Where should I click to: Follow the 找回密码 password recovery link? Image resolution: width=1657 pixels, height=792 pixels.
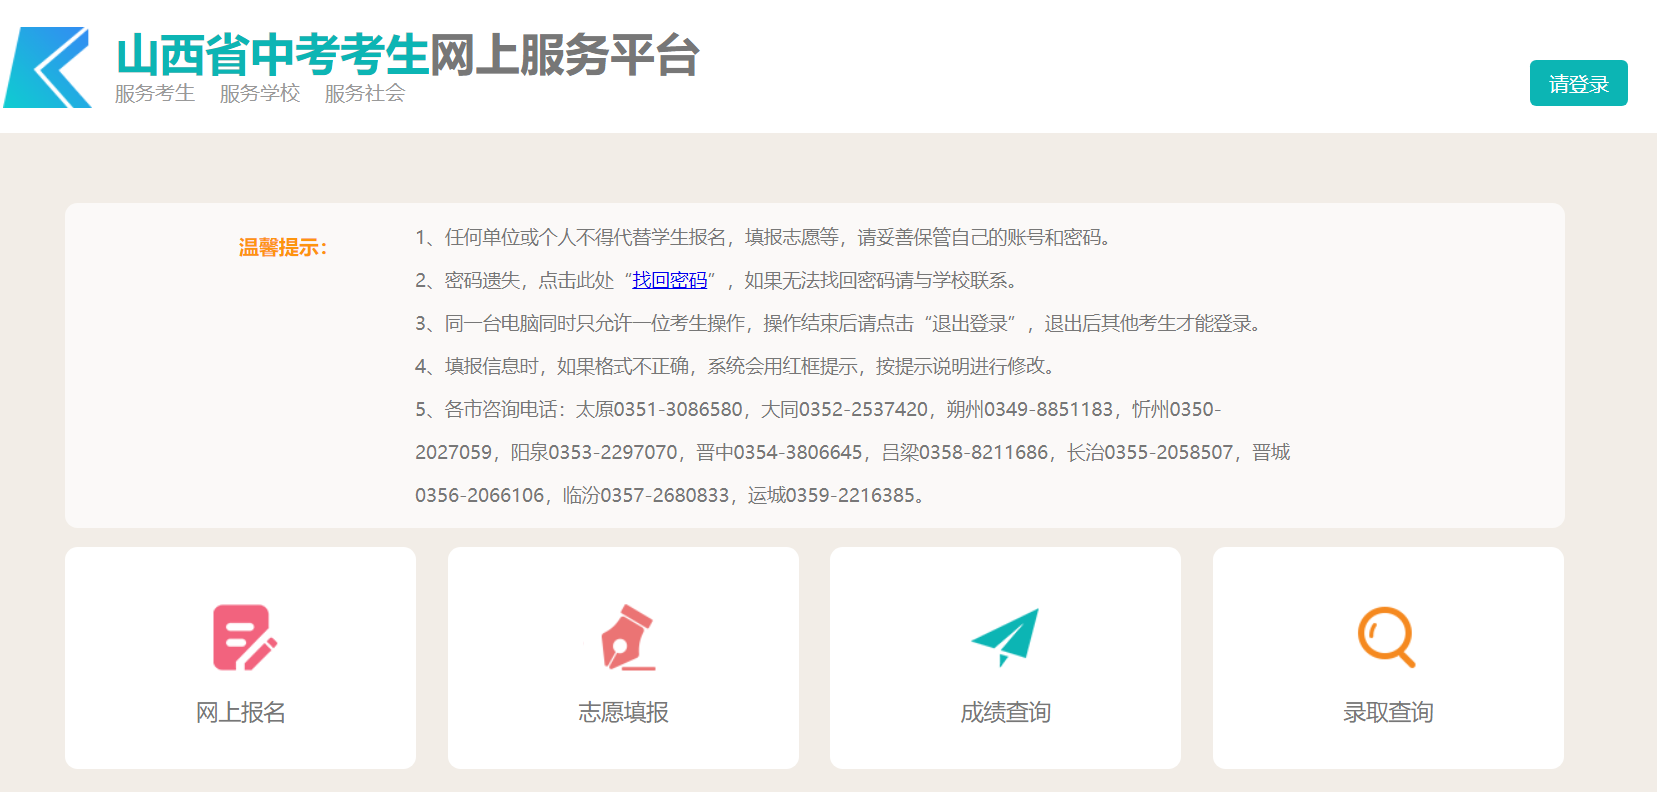669,280
